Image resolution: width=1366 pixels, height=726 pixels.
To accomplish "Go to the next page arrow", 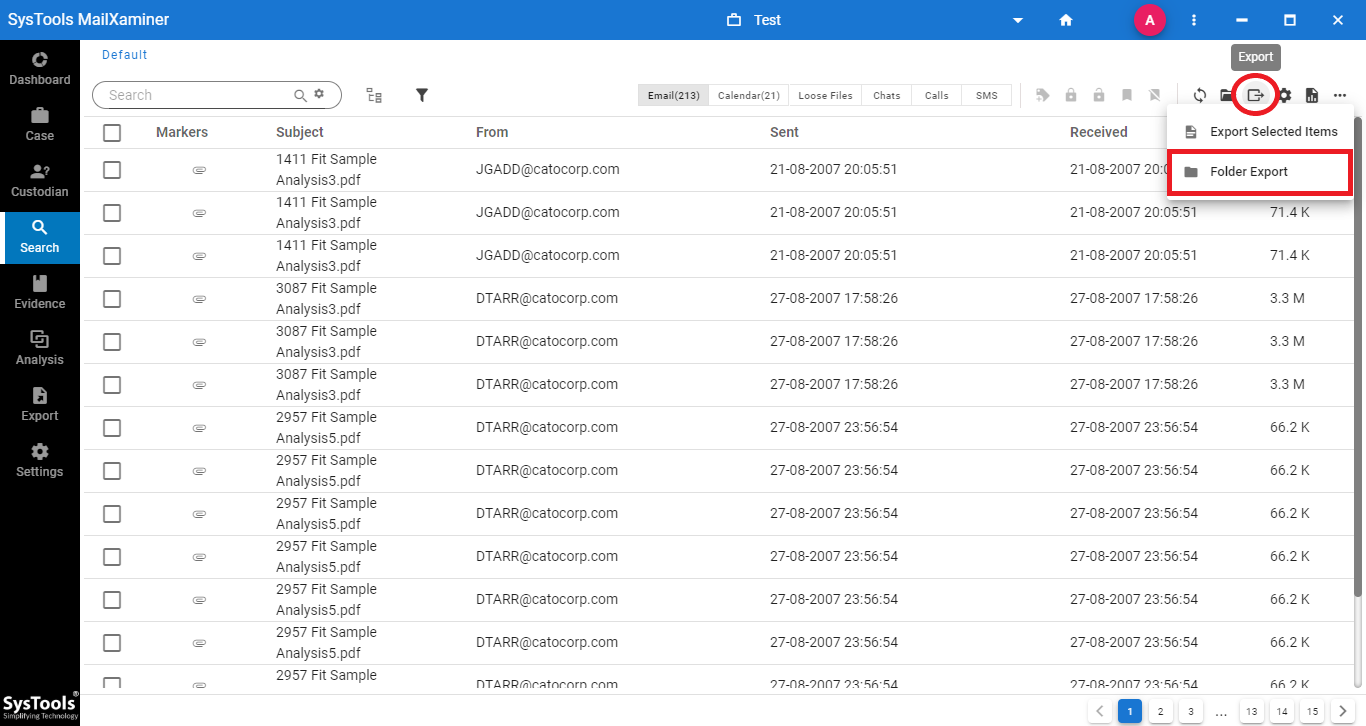I will [1342, 712].
